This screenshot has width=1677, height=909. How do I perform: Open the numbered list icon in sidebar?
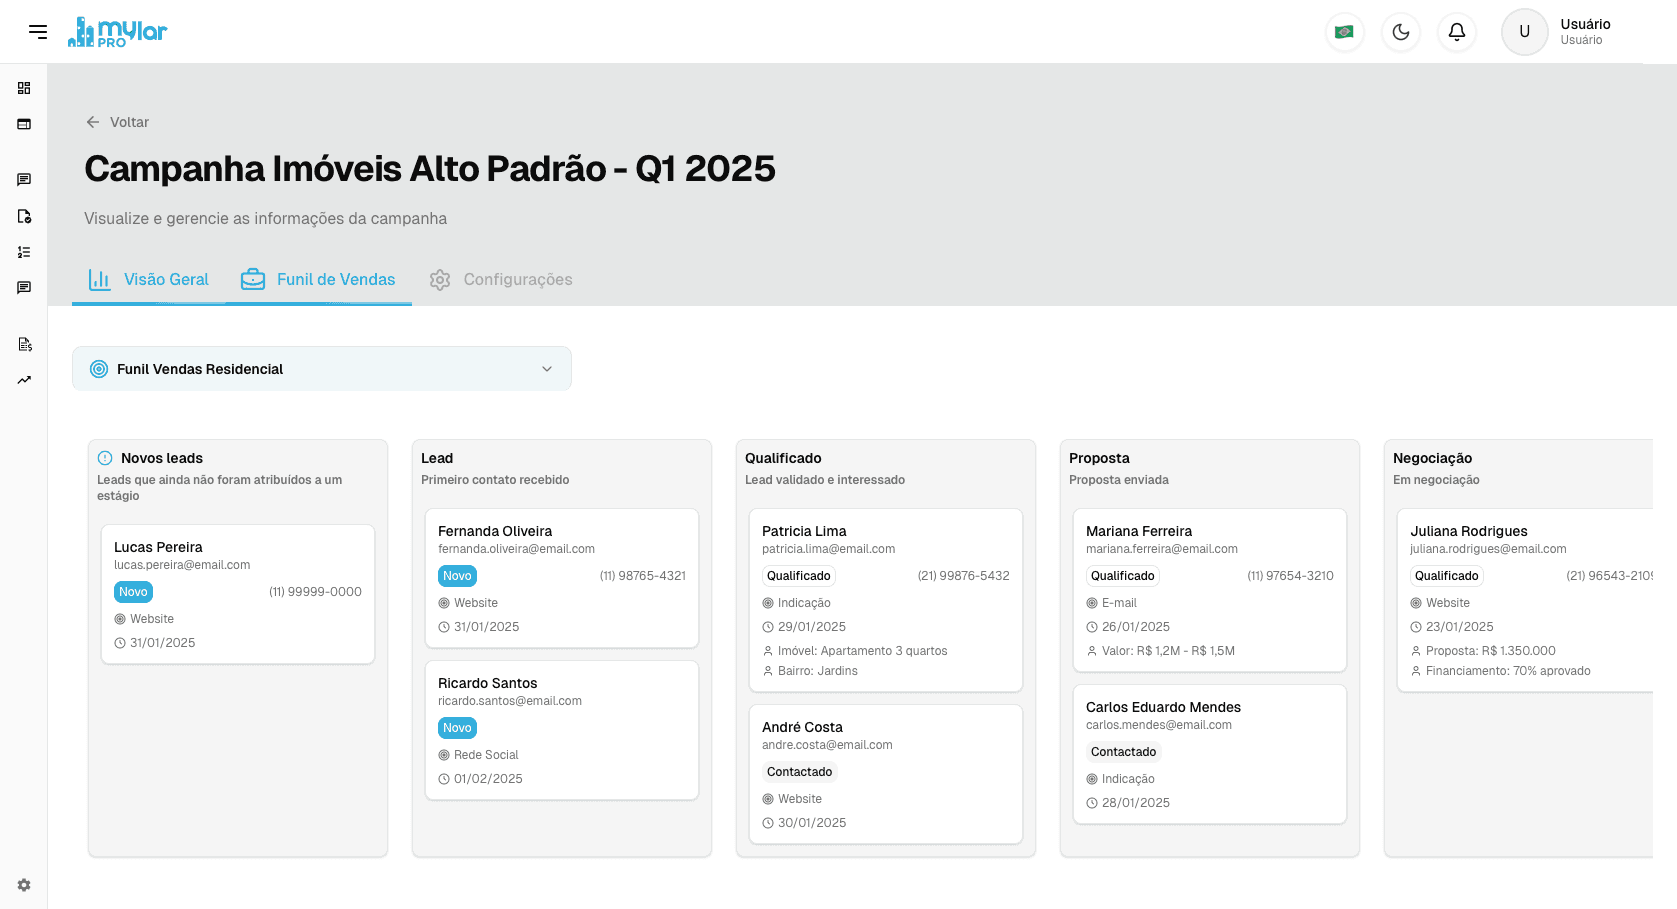tap(24, 252)
